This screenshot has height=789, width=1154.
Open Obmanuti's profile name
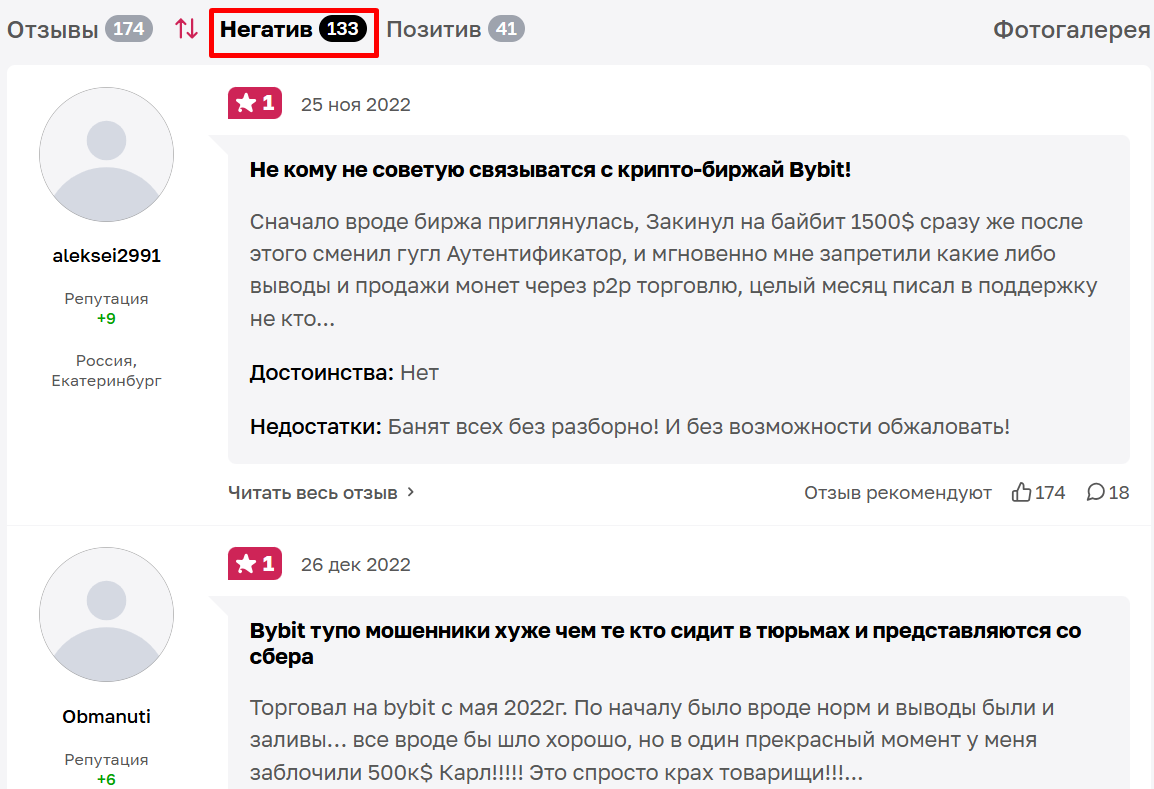point(106,714)
